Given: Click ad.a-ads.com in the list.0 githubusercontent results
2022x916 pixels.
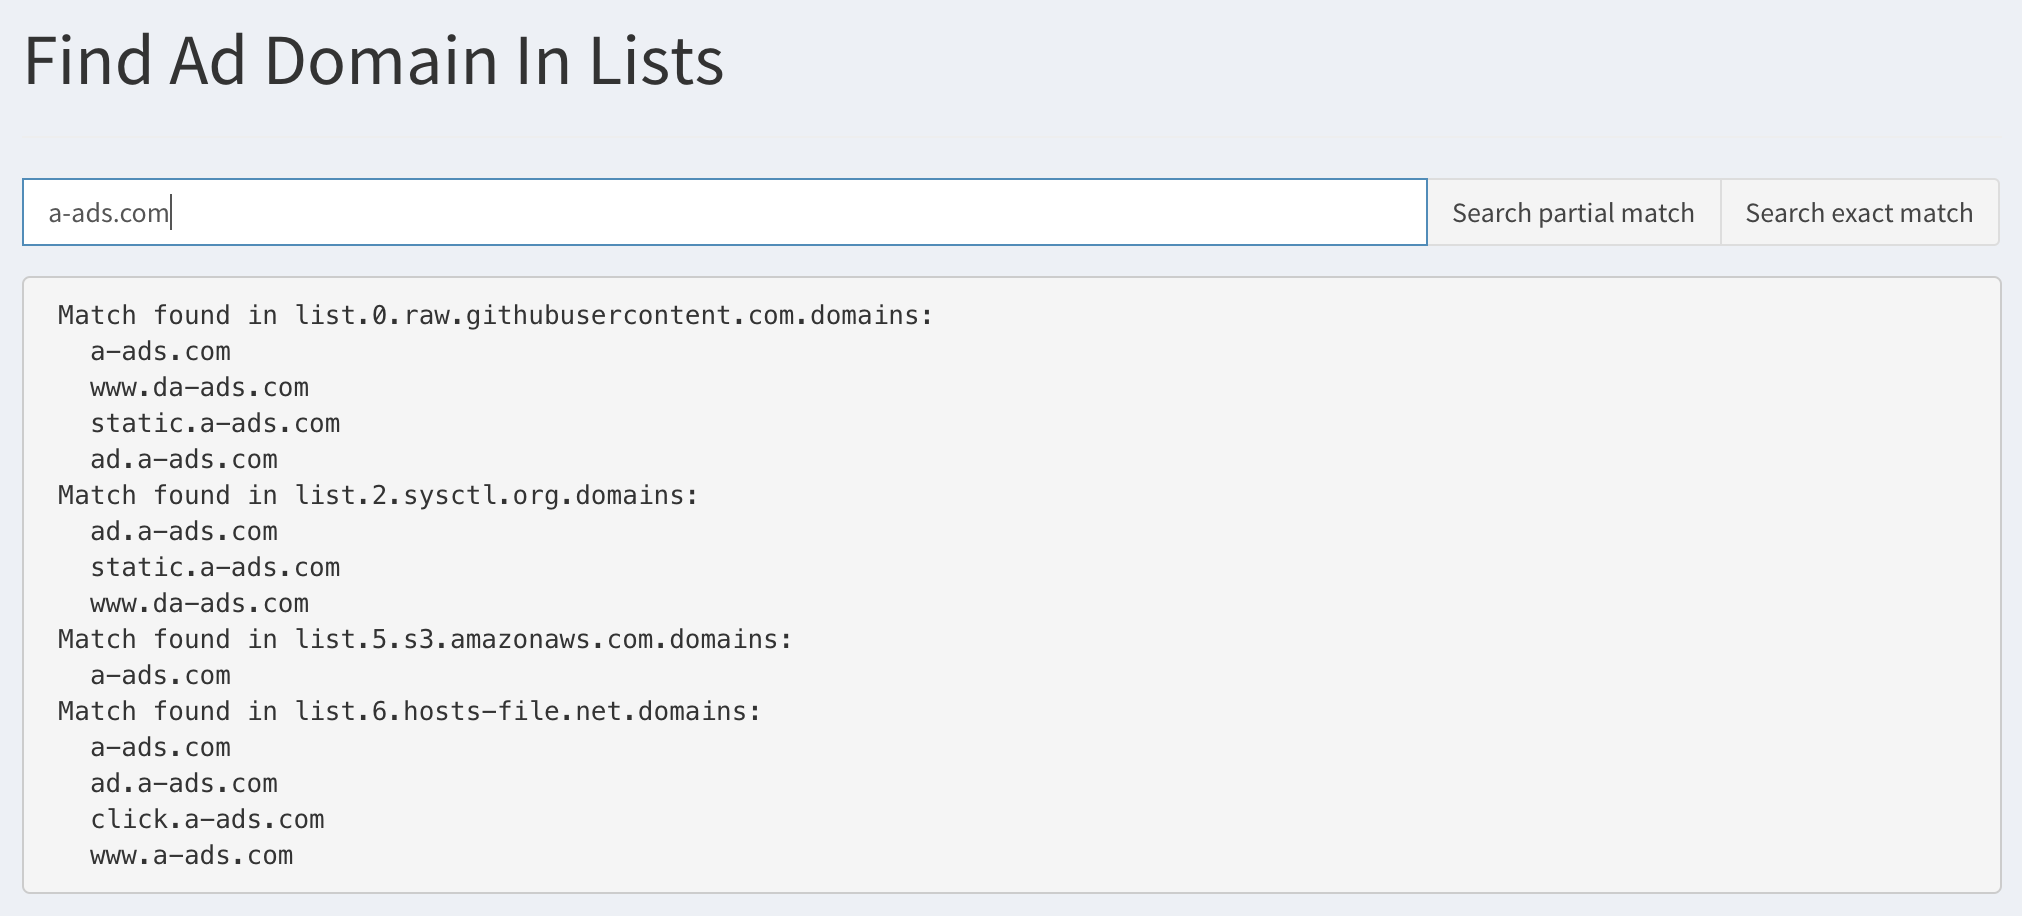Looking at the screenshot, I should [184, 460].
